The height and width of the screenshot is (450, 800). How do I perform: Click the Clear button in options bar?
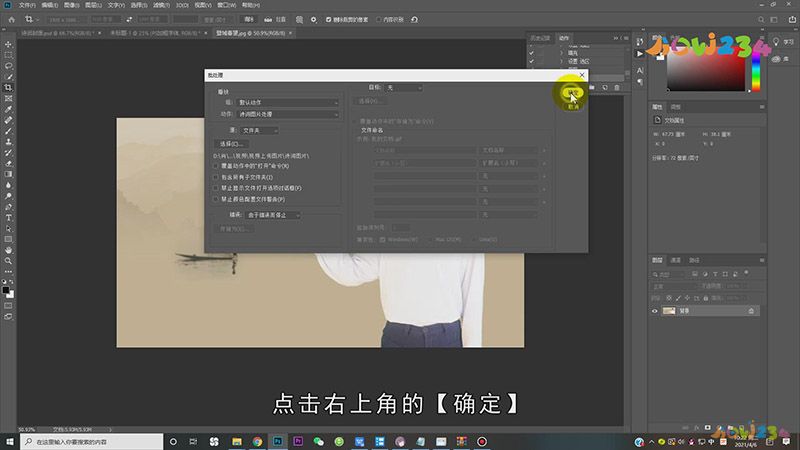click(x=249, y=19)
